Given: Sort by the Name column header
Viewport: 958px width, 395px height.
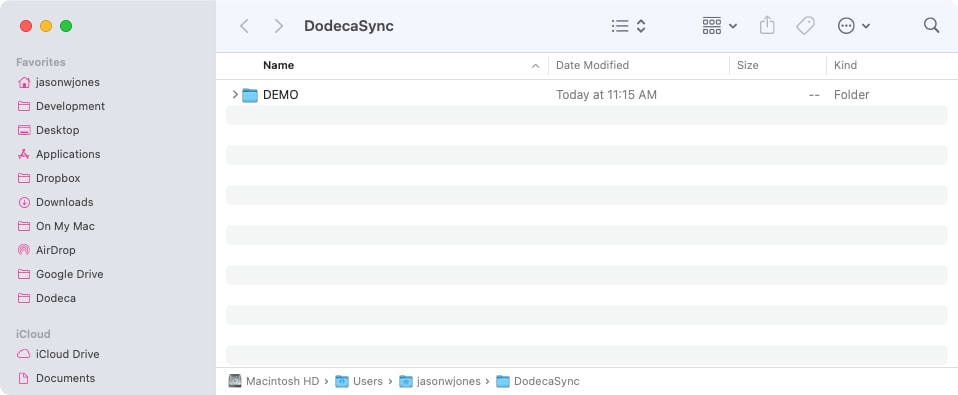Looking at the screenshot, I should [x=278, y=65].
